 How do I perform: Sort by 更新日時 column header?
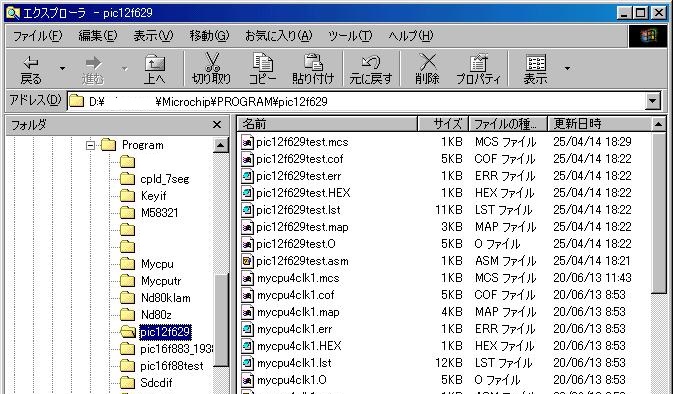click(x=599, y=124)
